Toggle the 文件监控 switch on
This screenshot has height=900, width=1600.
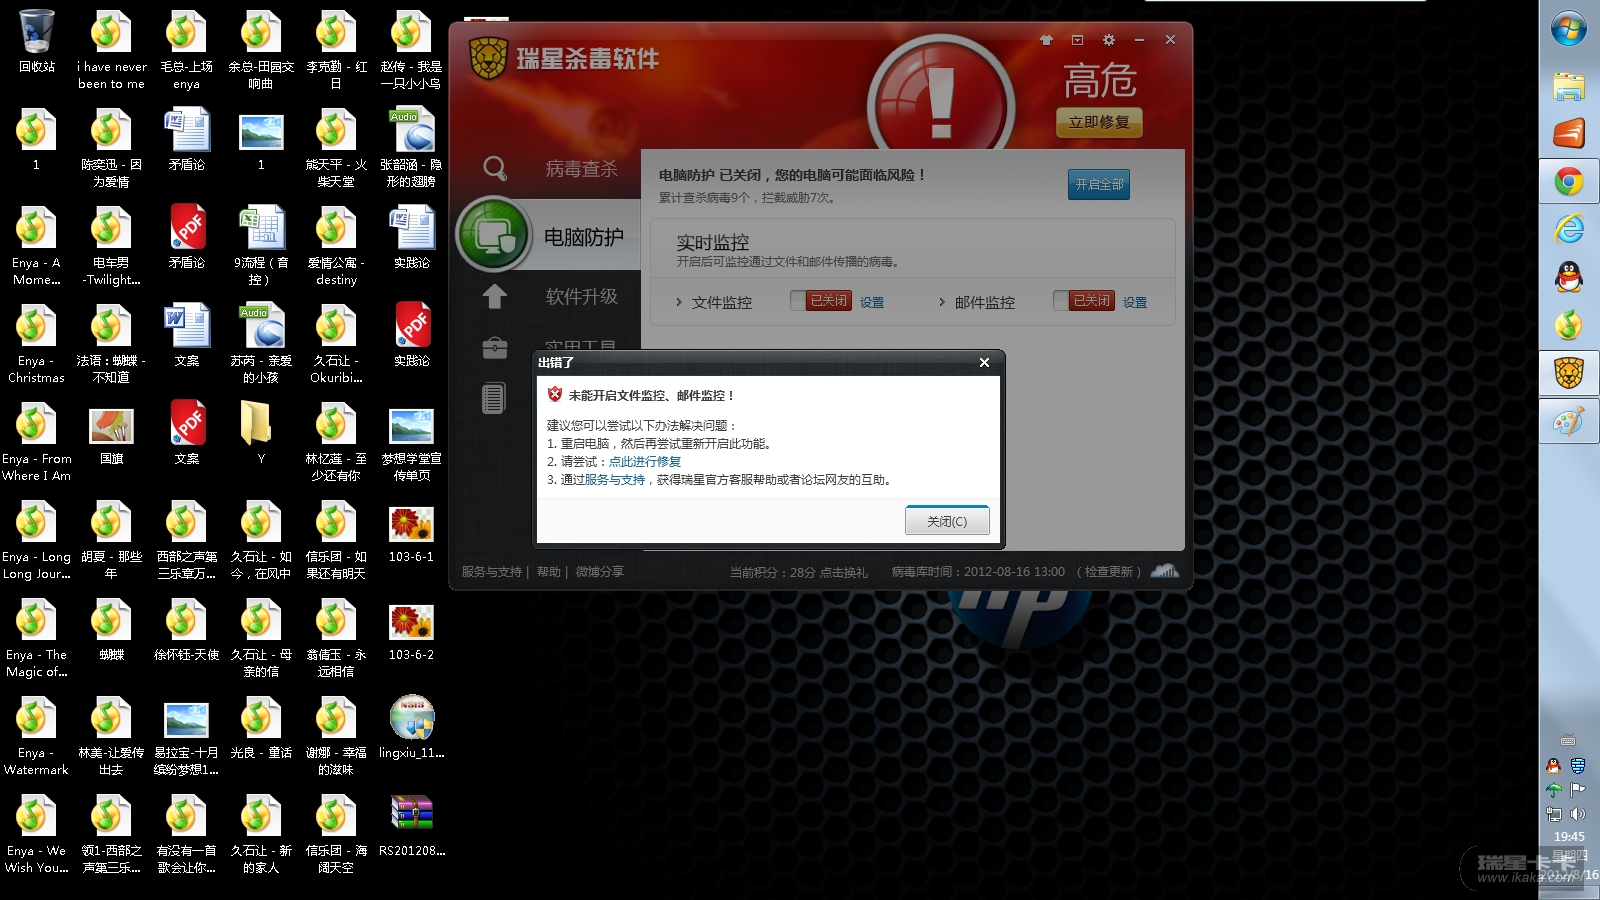820,300
